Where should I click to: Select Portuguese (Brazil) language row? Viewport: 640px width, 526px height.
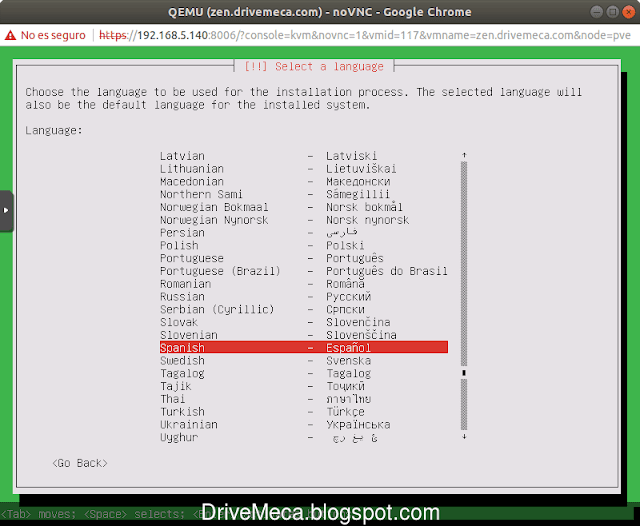tap(304, 271)
